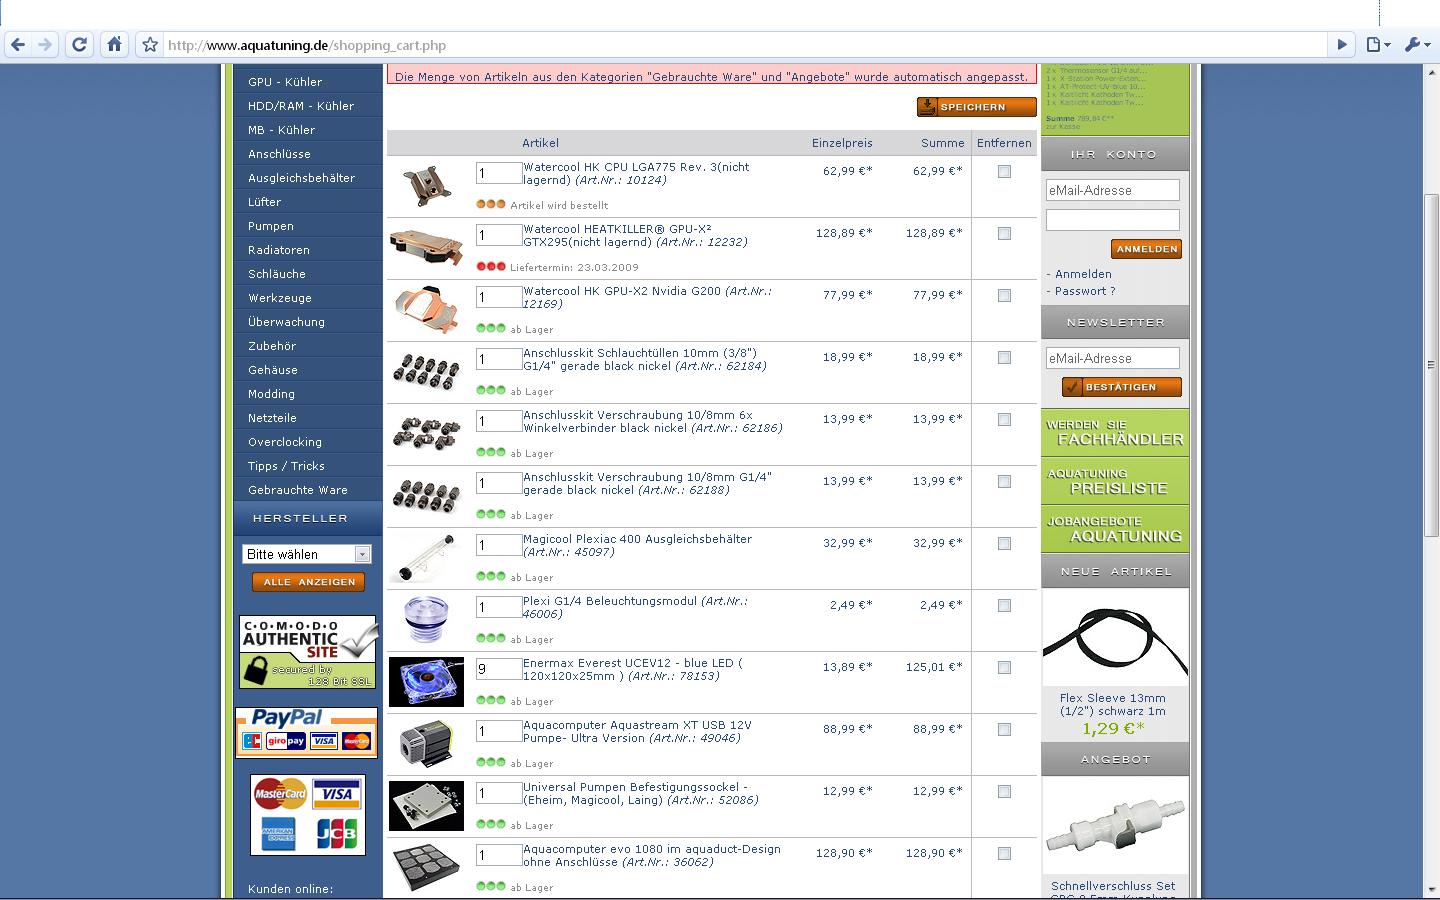Click the American Express card logo
Viewport: 1440px width, 900px height.
(278, 834)
